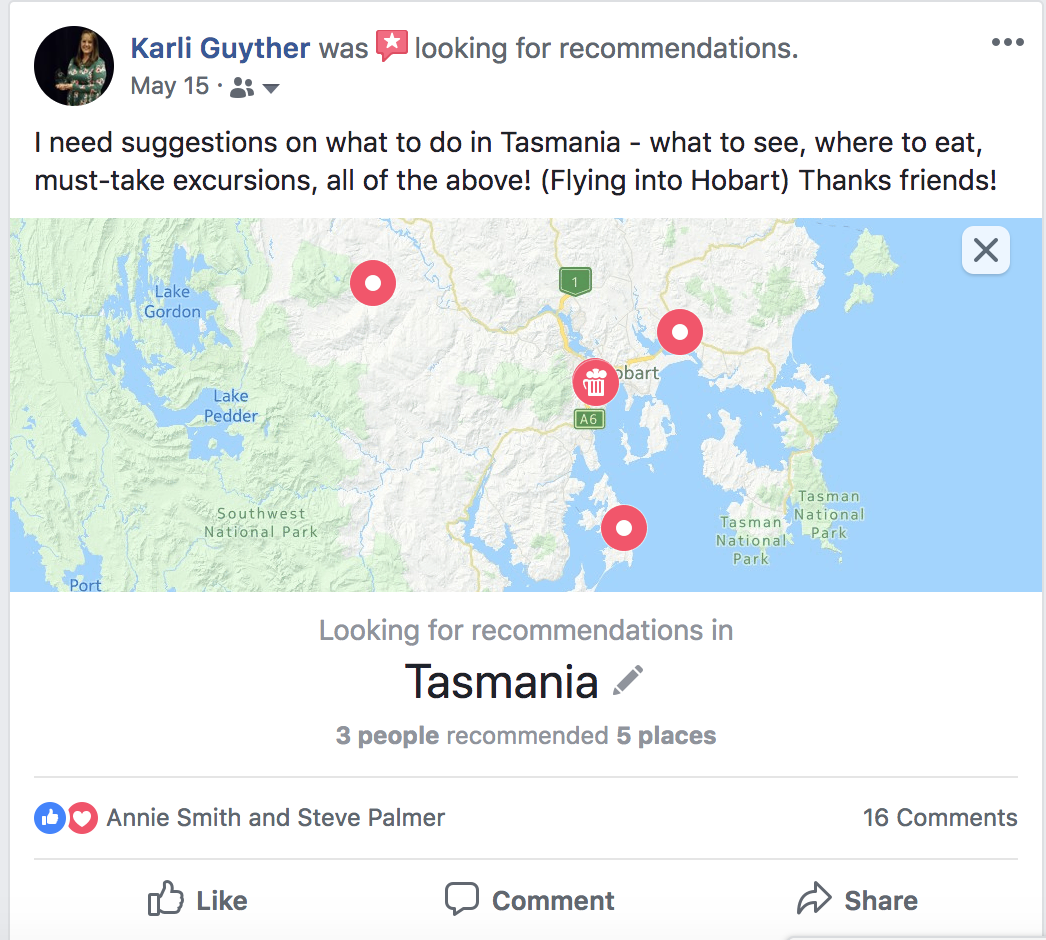Click the Comment button
This screenshot has width=1046, height=940.
(x=530, y=899)
